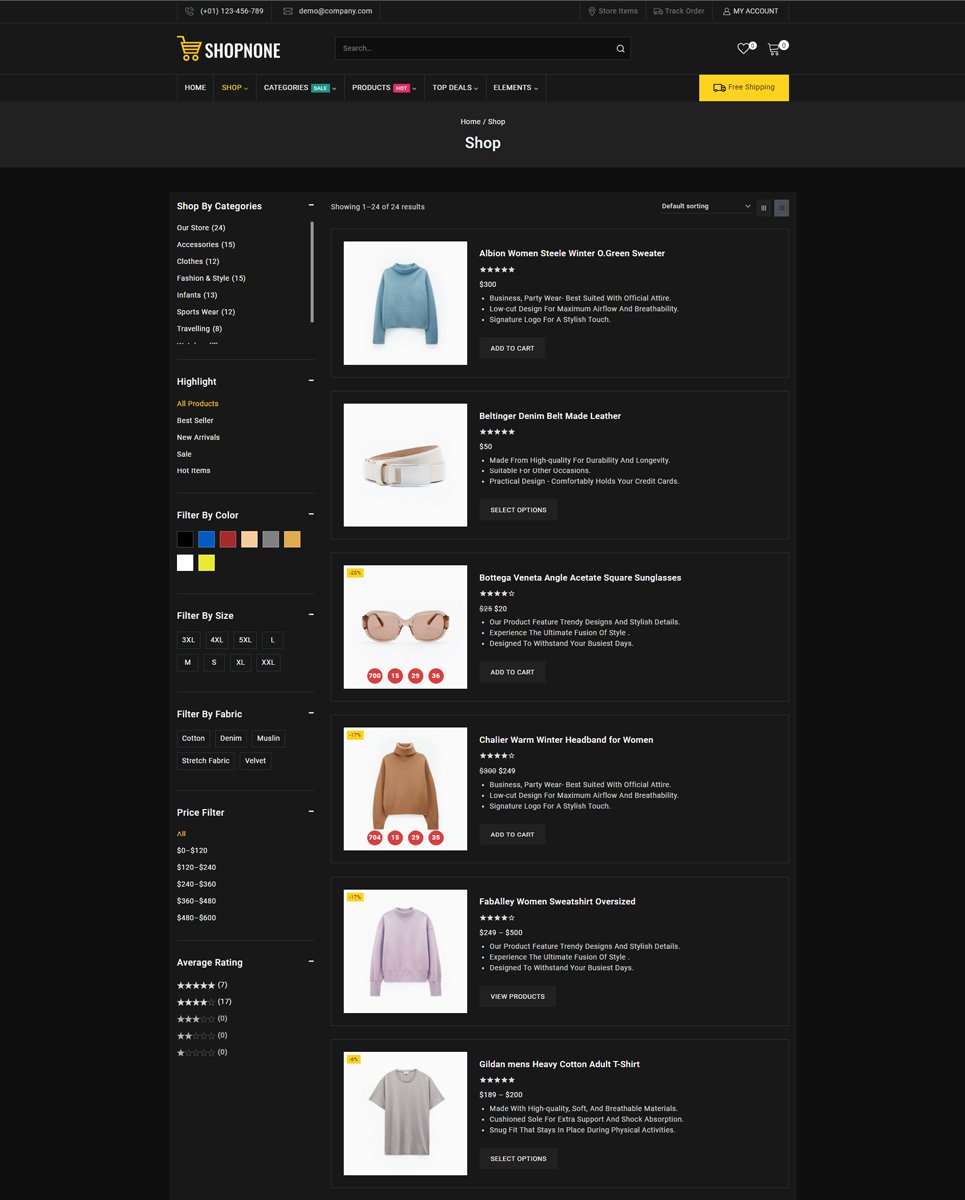Collapse the Price Filter section
The height and width of the screenshot is (1200, 965).
311,812
